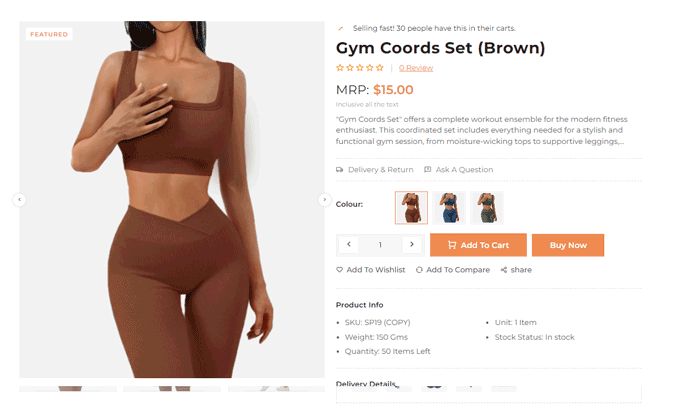Select the blue colour variant swatch
Viewport: 687px width, 409px height.
[449, 208]
